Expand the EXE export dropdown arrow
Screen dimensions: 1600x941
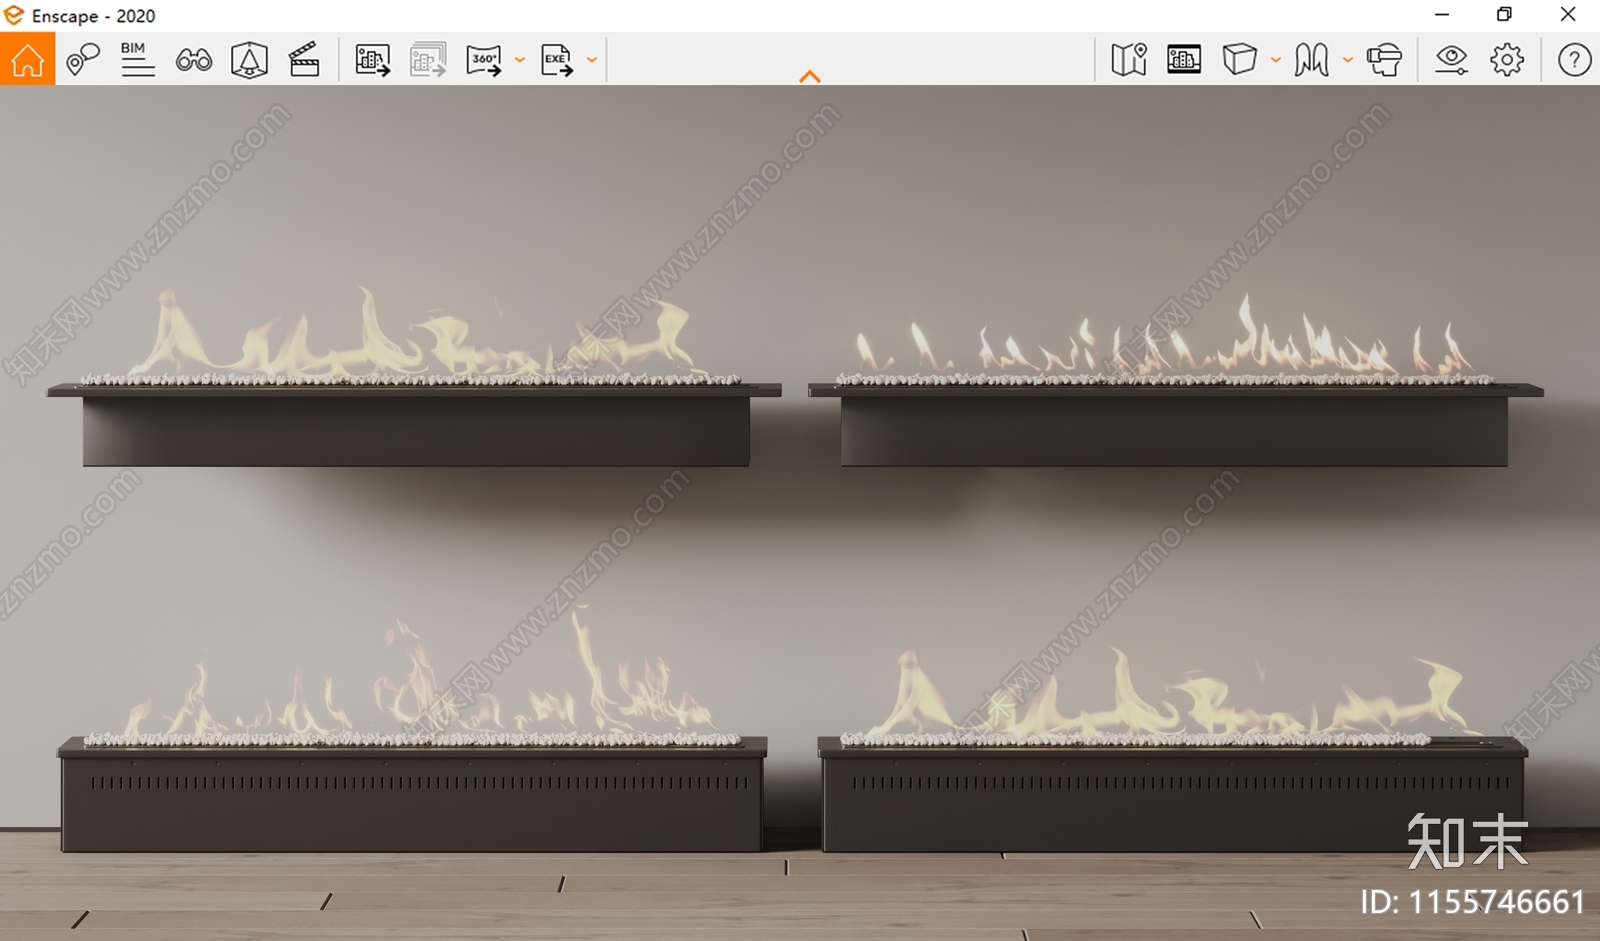(592, 60)
